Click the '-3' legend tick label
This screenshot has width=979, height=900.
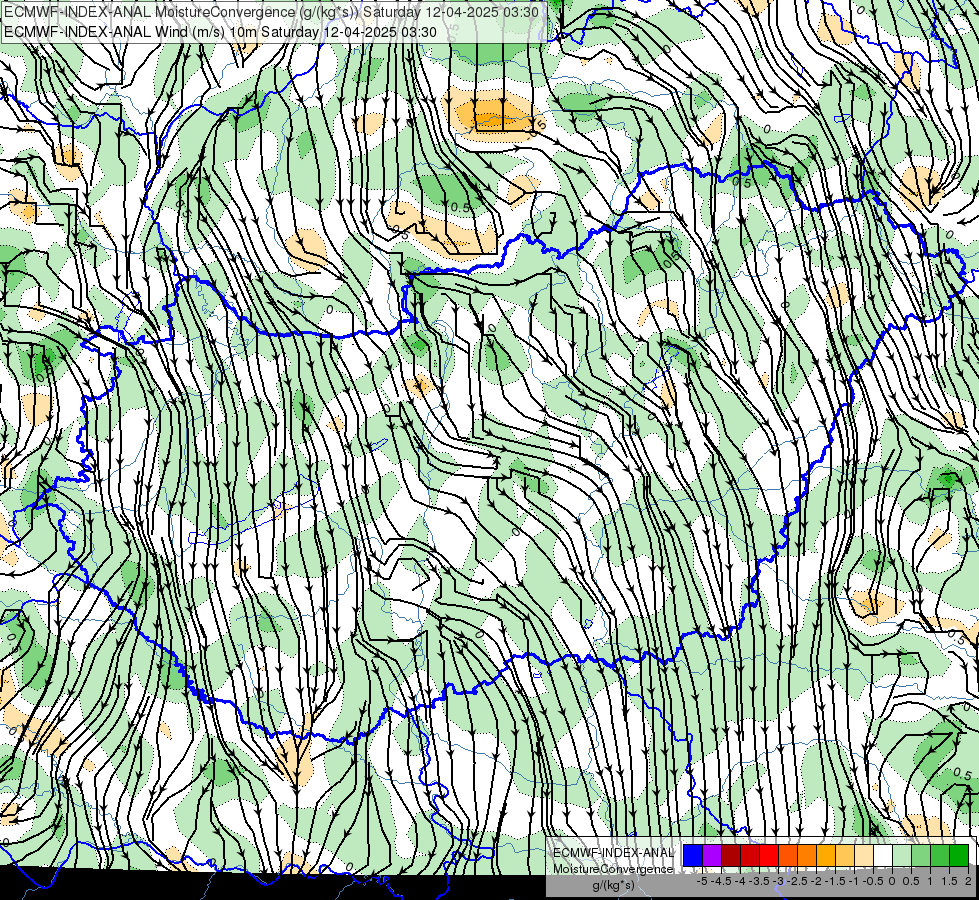(x=778, y=881)
